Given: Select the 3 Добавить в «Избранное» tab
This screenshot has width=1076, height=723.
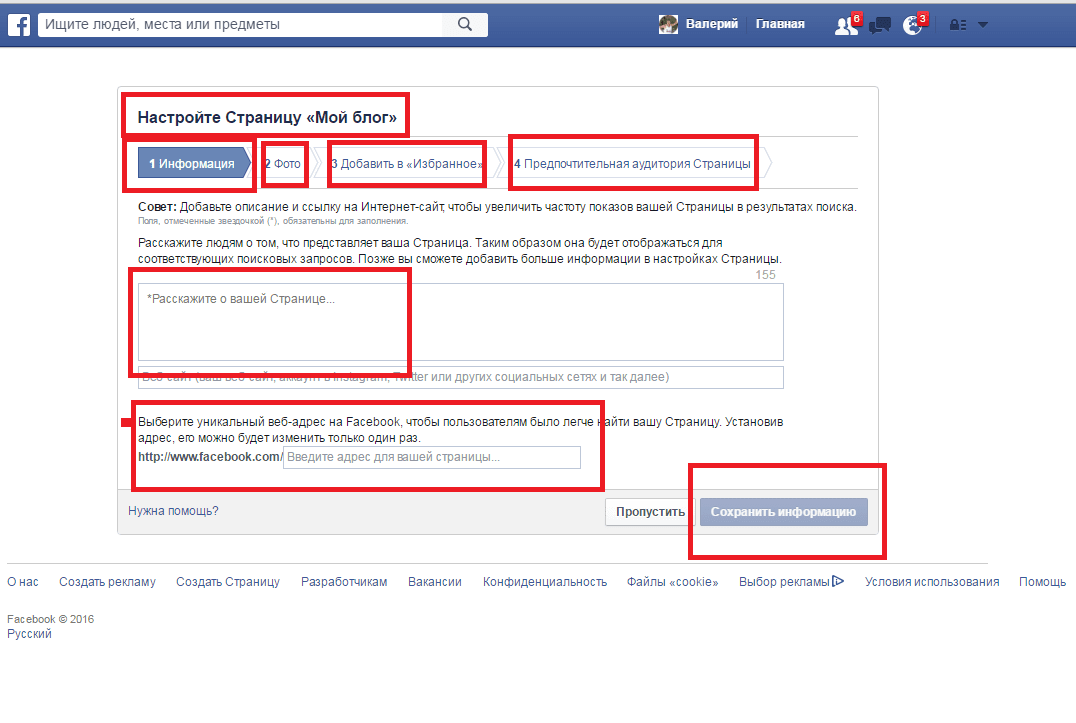Looking at the screenshot, I should pyautogui.click(x=407, y=164).
